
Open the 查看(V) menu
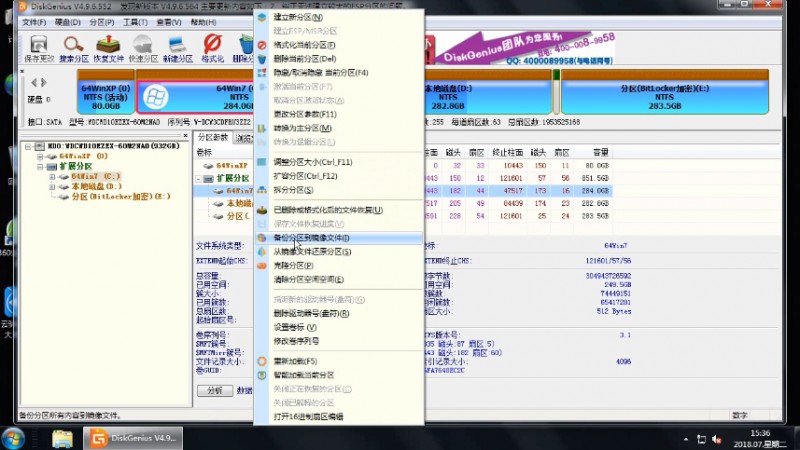[169, 22]
